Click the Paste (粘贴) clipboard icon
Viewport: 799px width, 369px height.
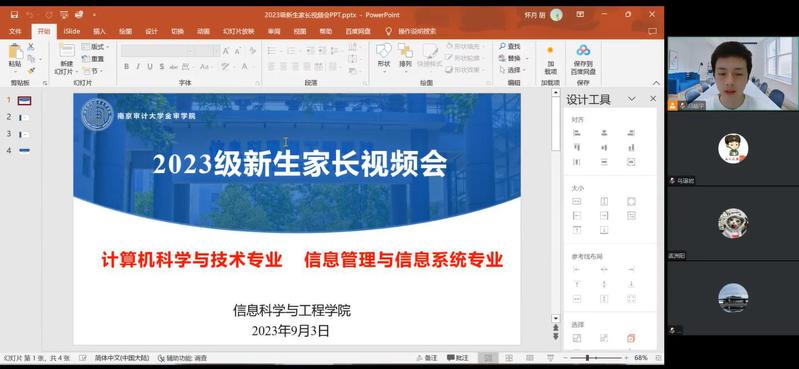tap(15, 51)
